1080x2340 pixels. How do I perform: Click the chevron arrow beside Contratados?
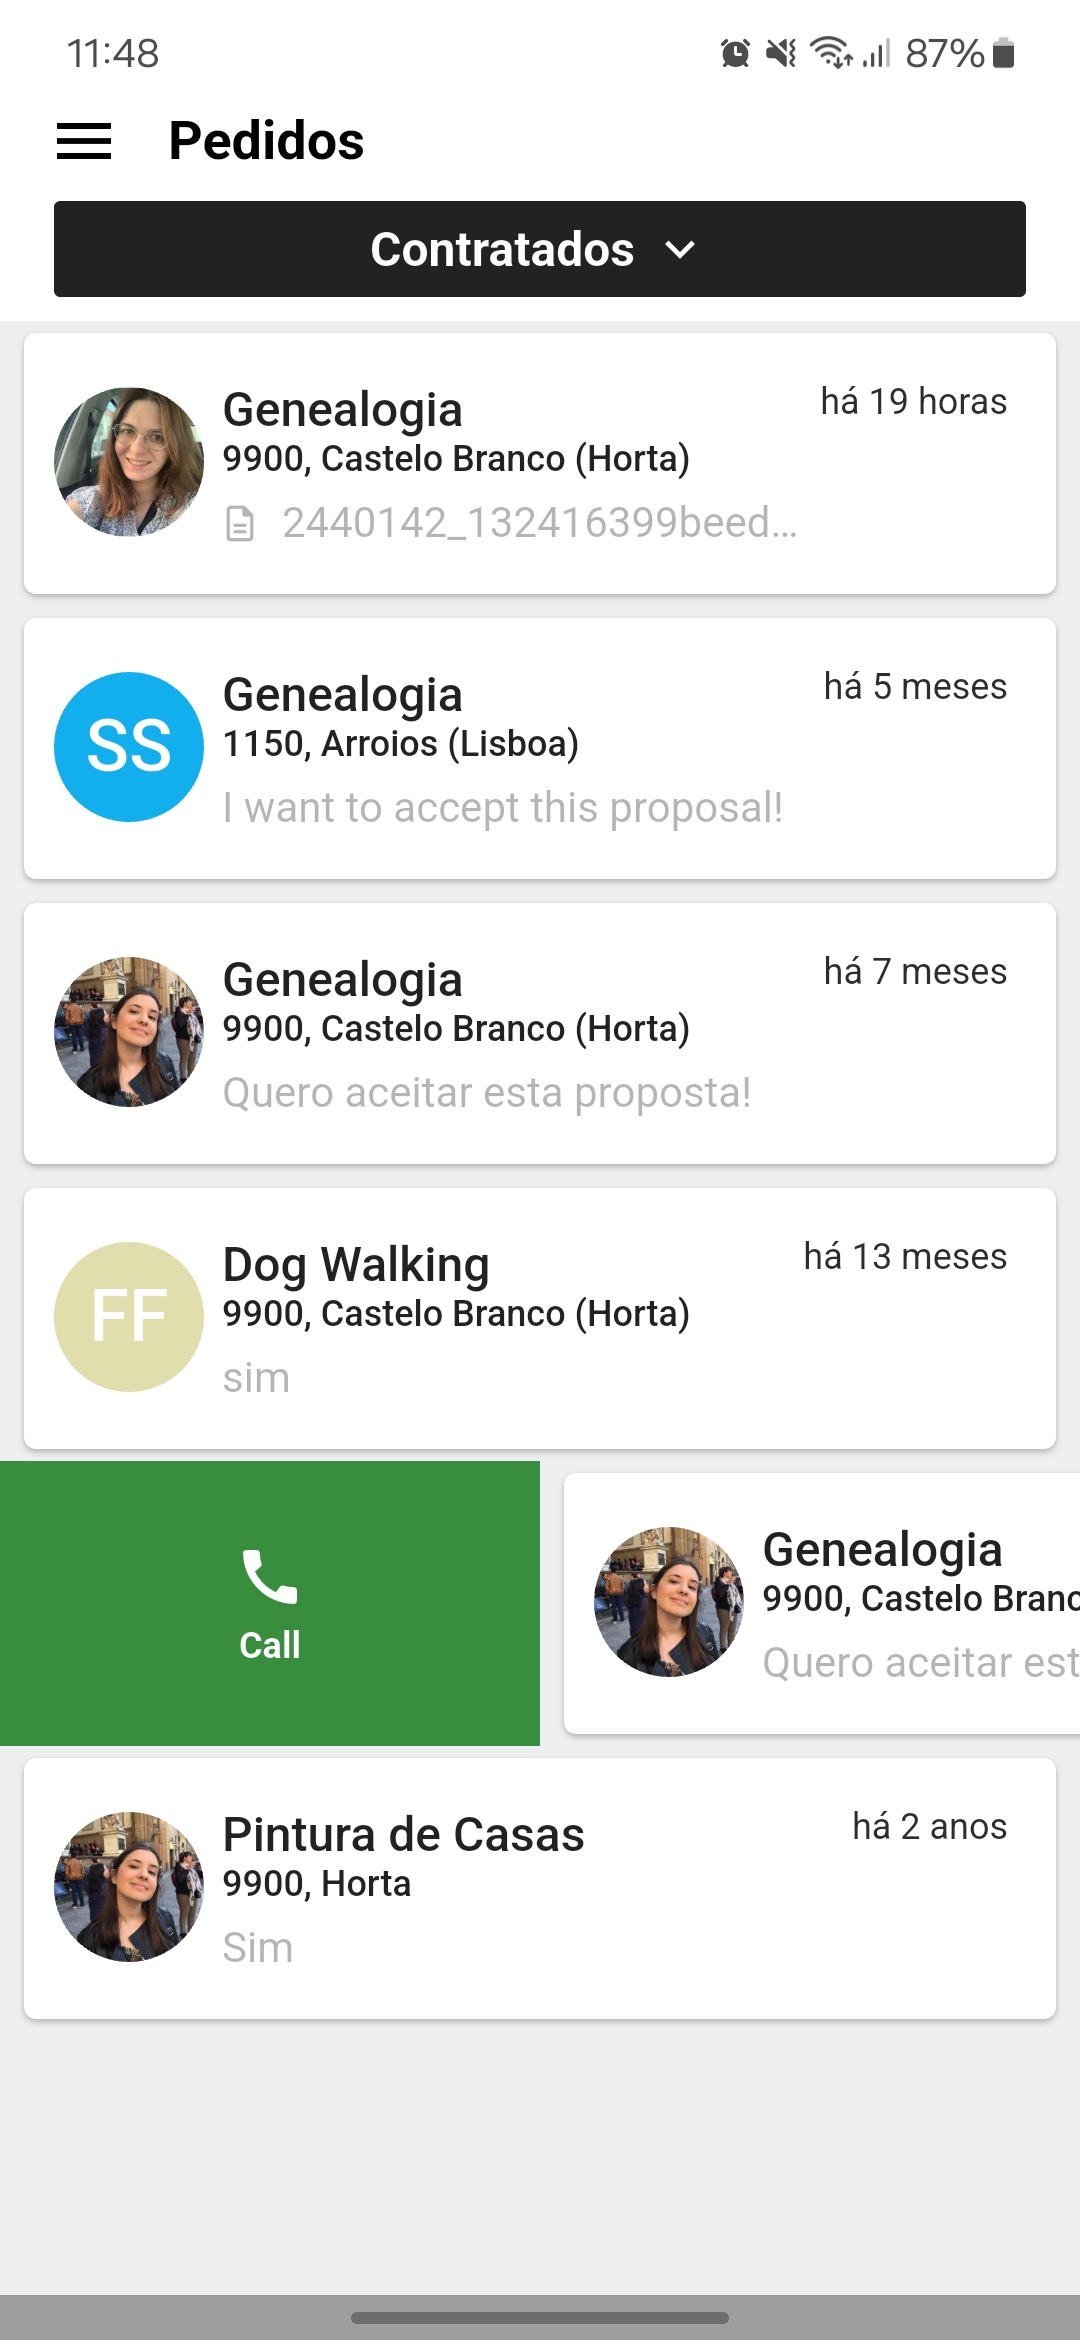coord(680,250)
